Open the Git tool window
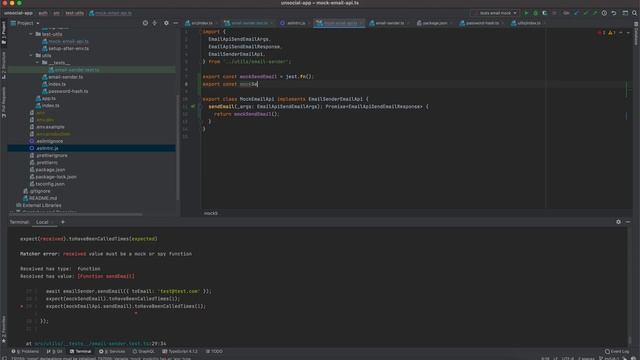 (x=55, y=351)
